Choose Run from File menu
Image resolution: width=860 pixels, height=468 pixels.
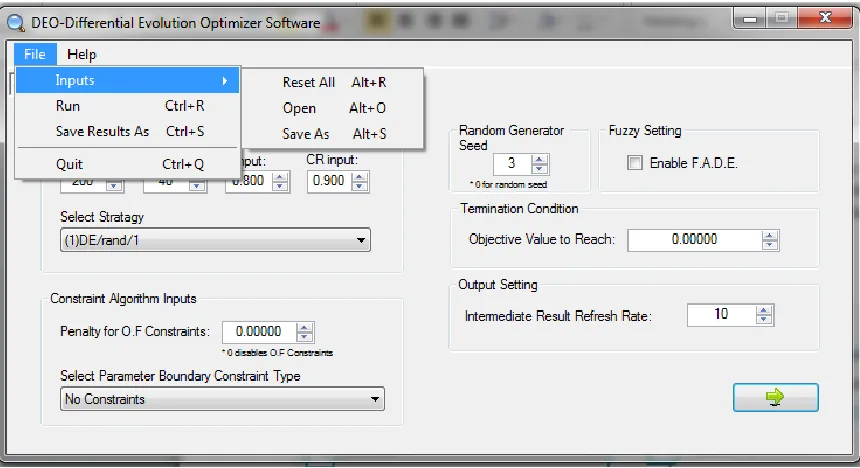(x=127, y=106)
